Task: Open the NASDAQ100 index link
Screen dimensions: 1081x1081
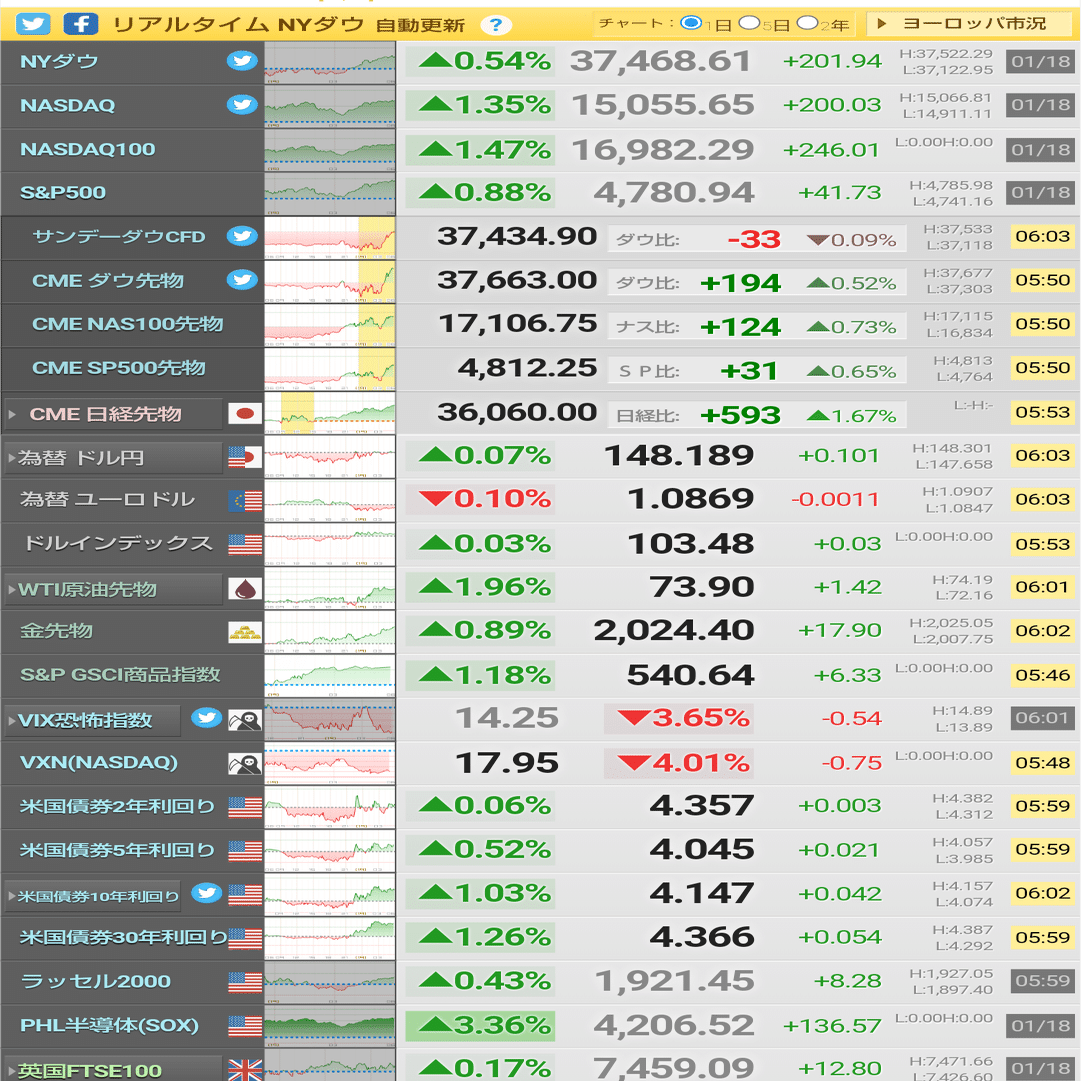Action: [x=88, y=149]
